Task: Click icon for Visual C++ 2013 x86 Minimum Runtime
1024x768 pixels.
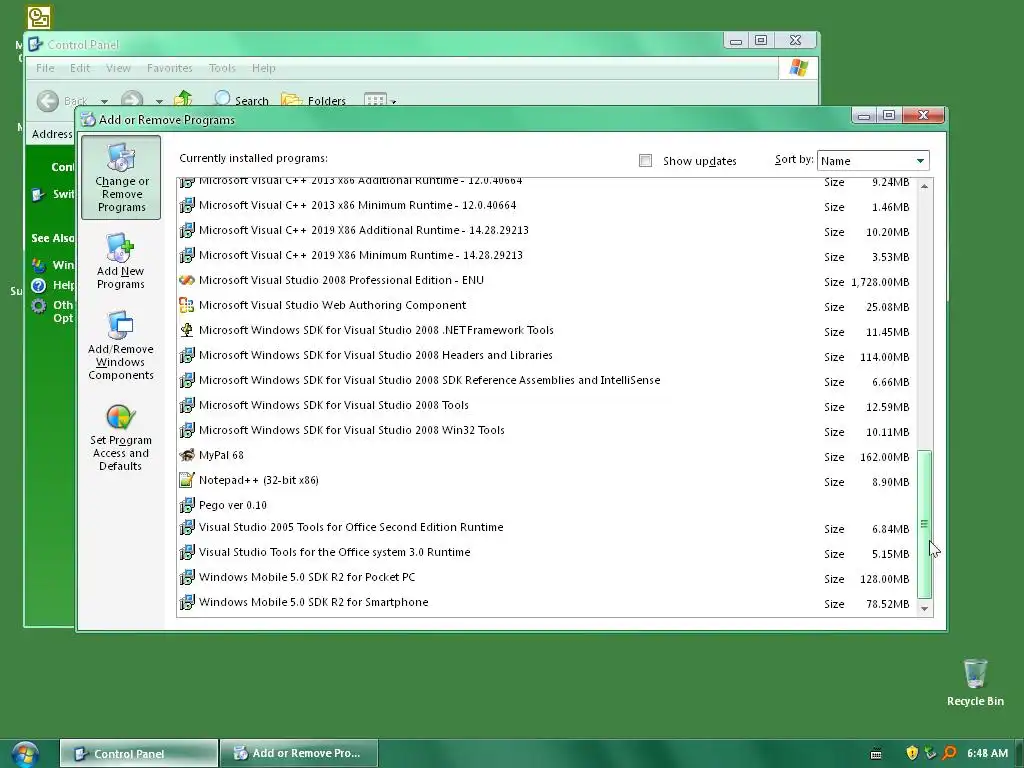Action: coord(187,205)
